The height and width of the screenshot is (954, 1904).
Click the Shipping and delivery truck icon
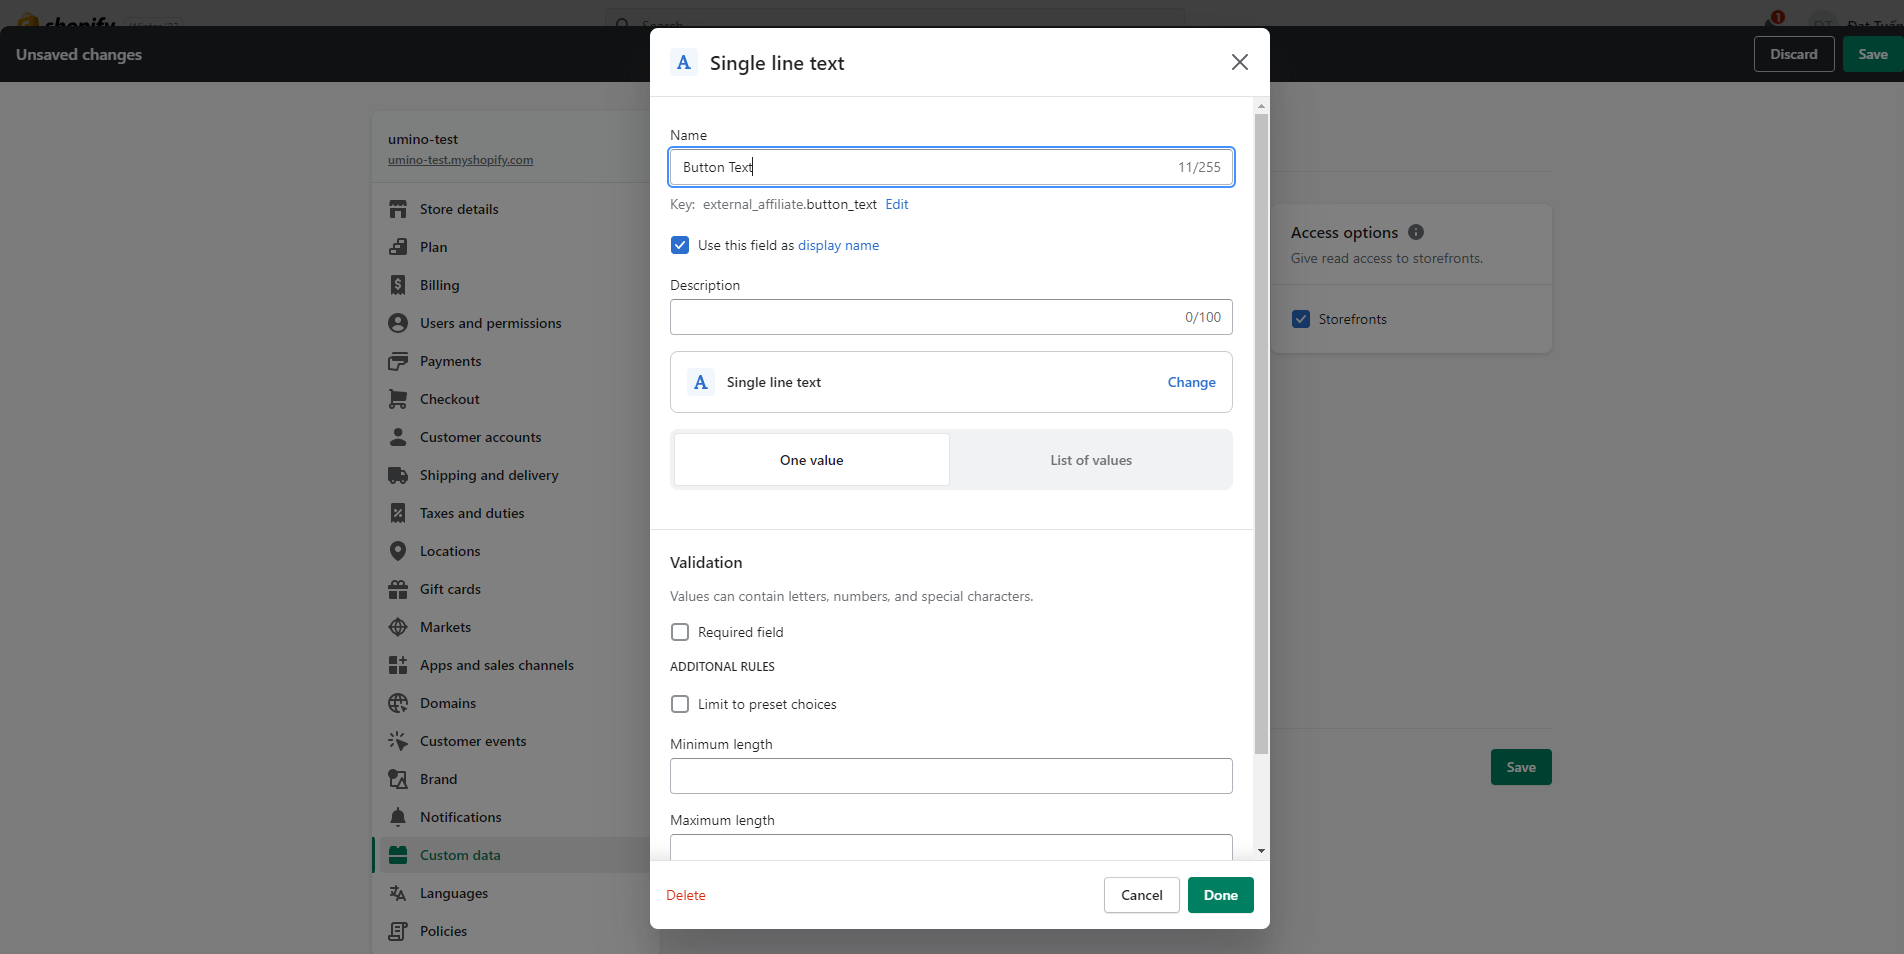398,475
